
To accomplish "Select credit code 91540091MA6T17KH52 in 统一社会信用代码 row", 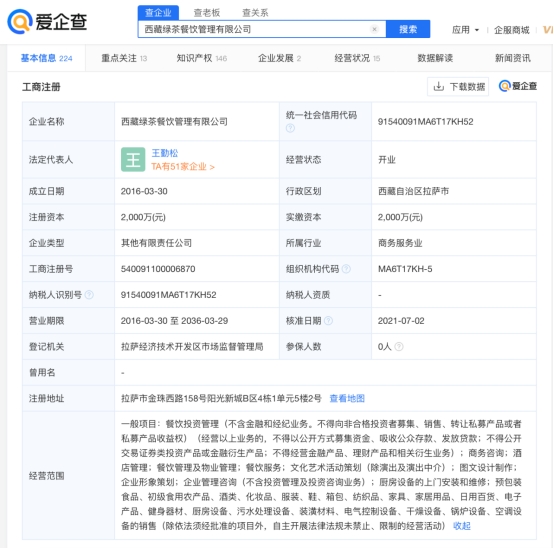I will 425,122.
